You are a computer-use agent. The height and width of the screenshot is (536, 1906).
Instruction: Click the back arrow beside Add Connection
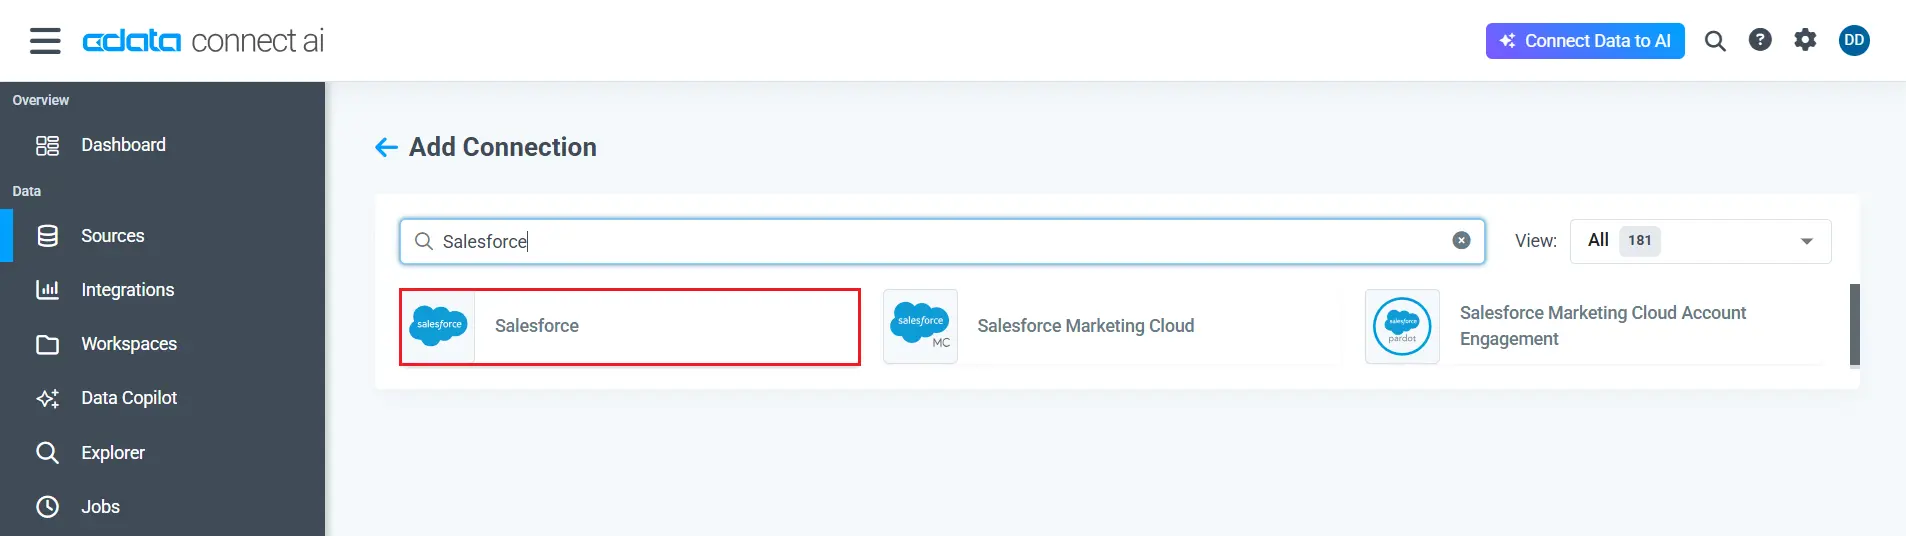click(386, 148)
